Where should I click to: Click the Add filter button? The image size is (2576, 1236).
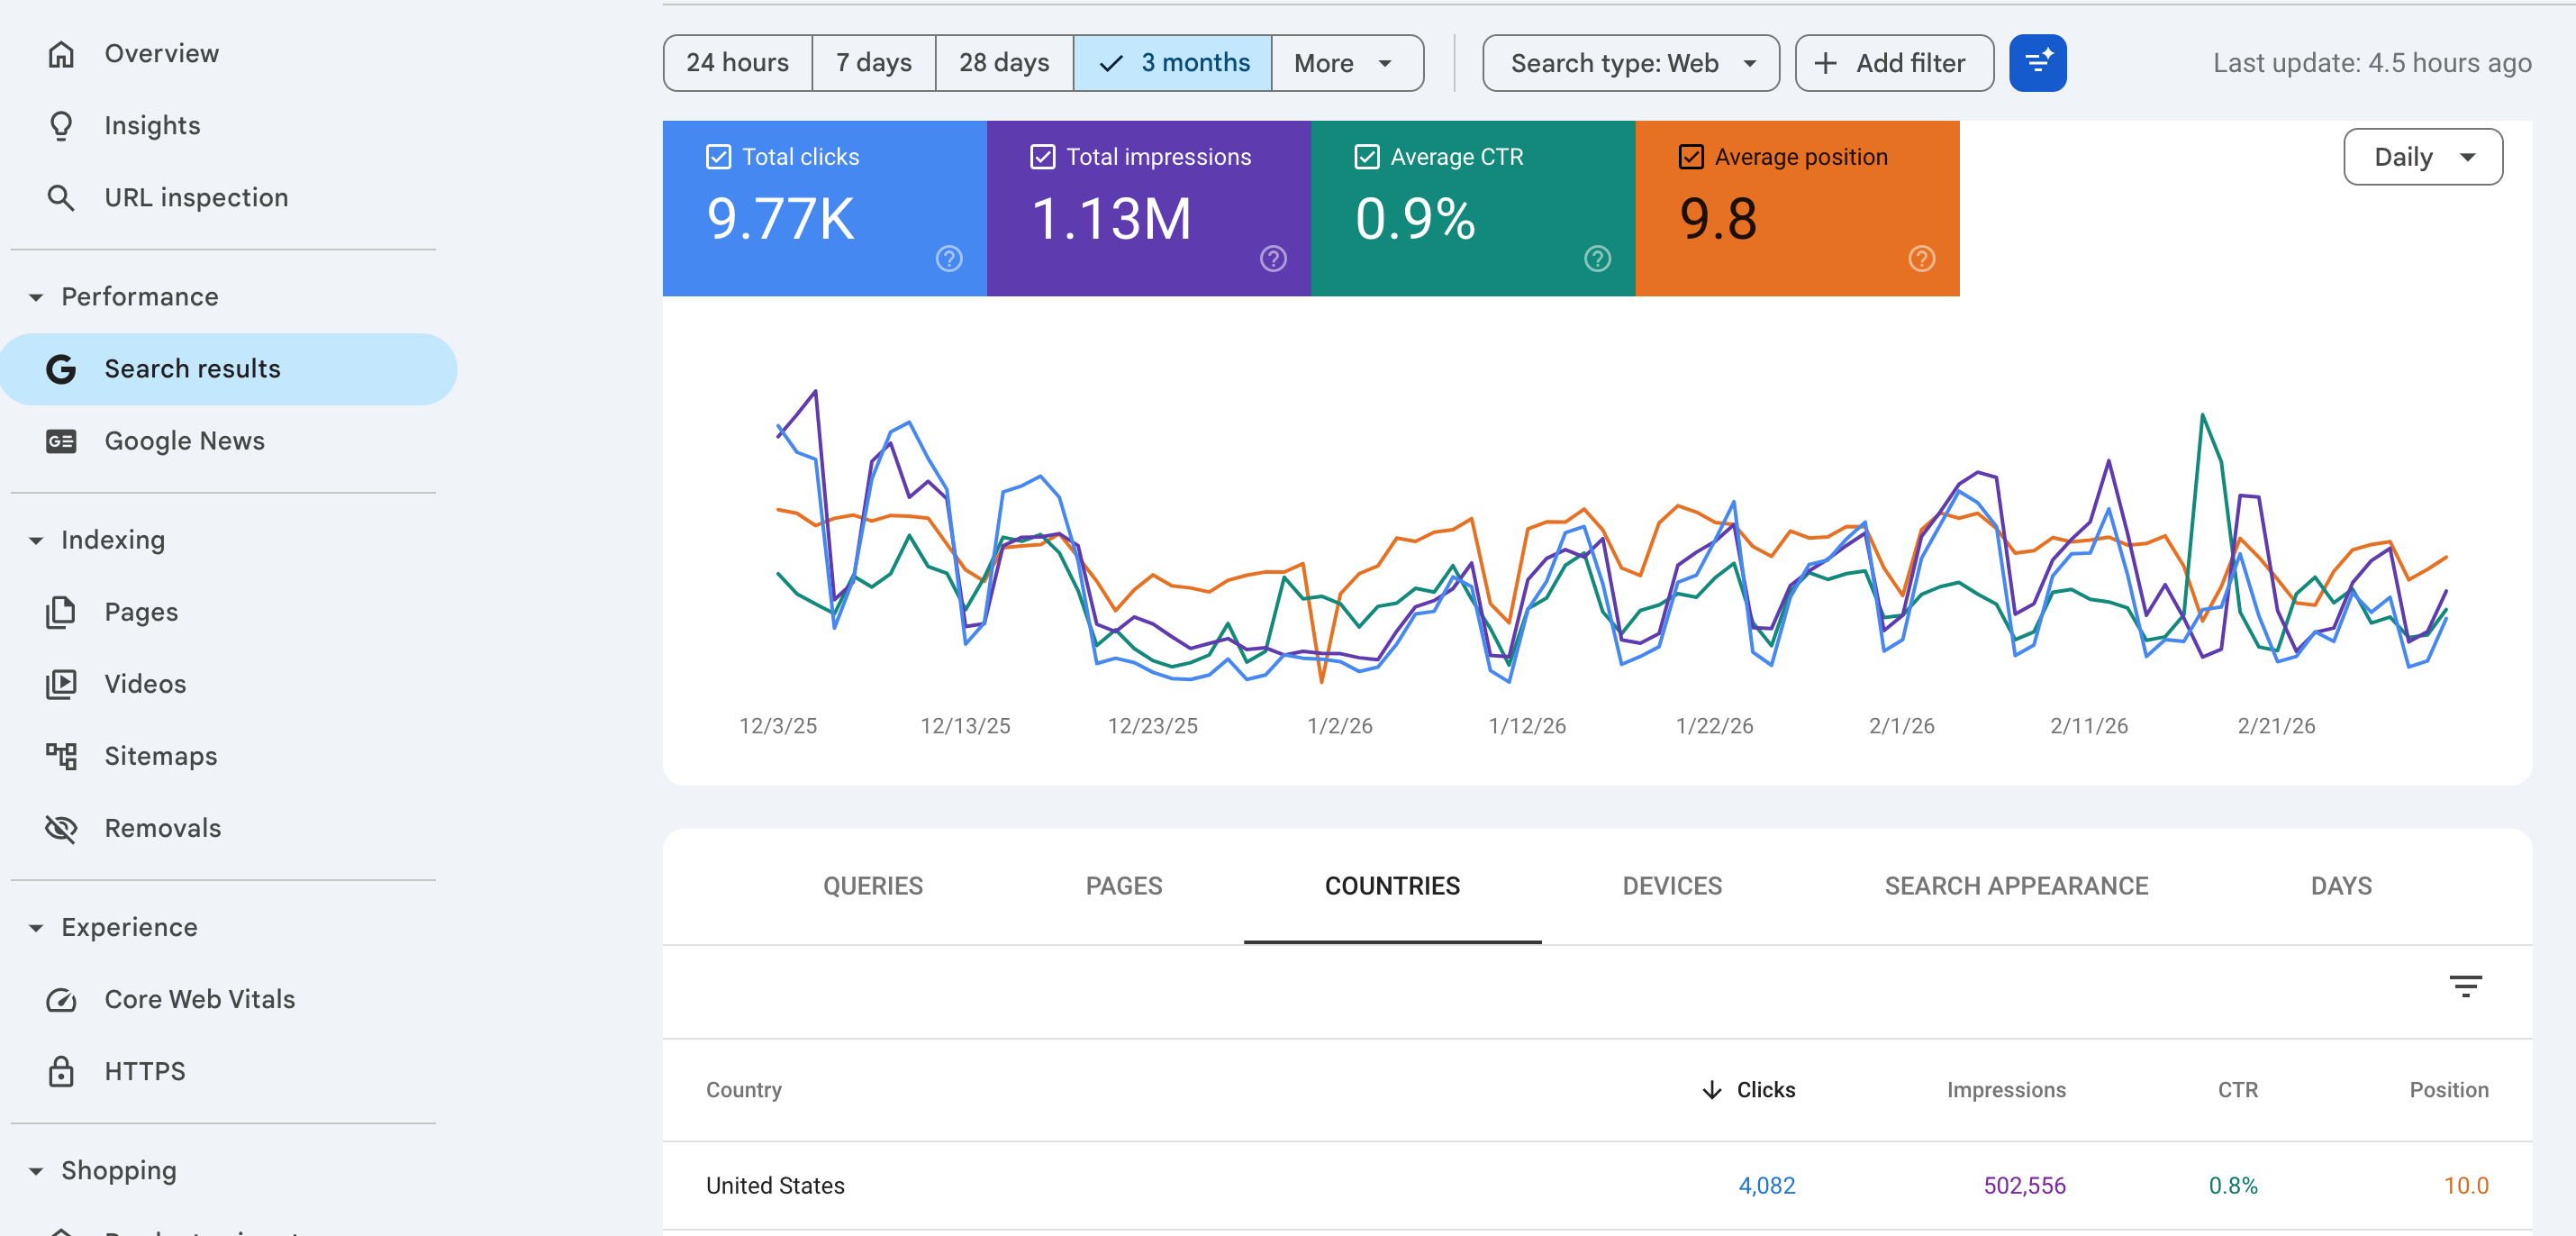pyautogui.click(x=1893, y=63)
